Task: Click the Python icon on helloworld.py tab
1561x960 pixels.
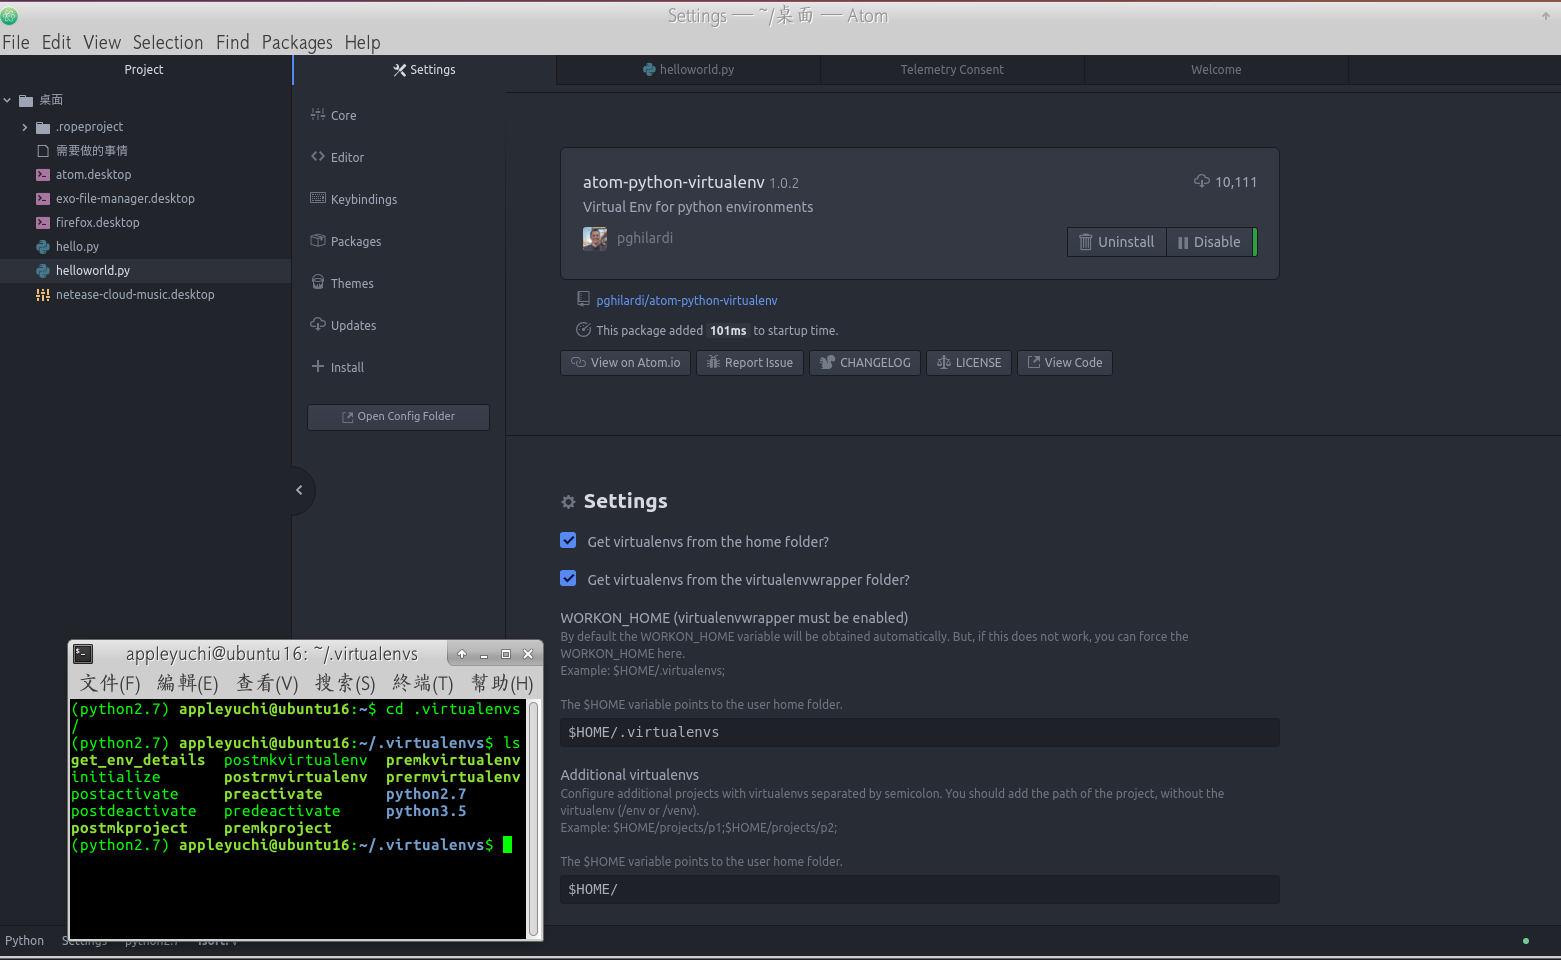Action: [x=649, y=69]
